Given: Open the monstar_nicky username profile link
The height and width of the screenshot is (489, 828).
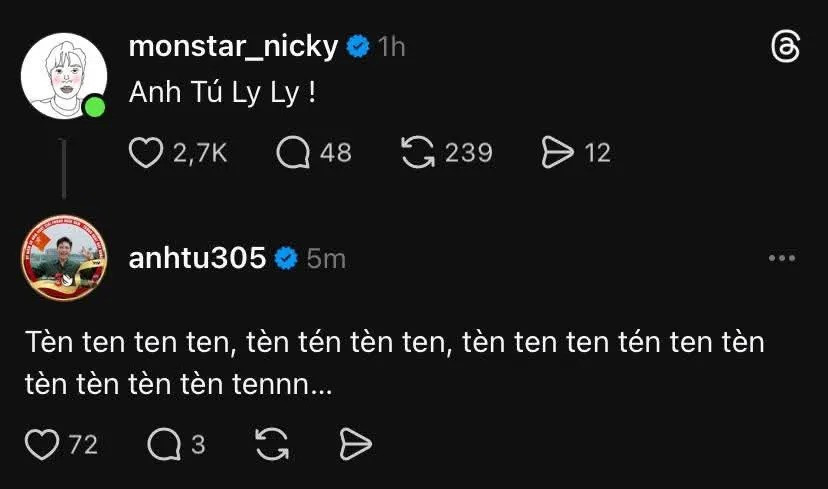Looking at the screenshot, I should click(234, 46).
